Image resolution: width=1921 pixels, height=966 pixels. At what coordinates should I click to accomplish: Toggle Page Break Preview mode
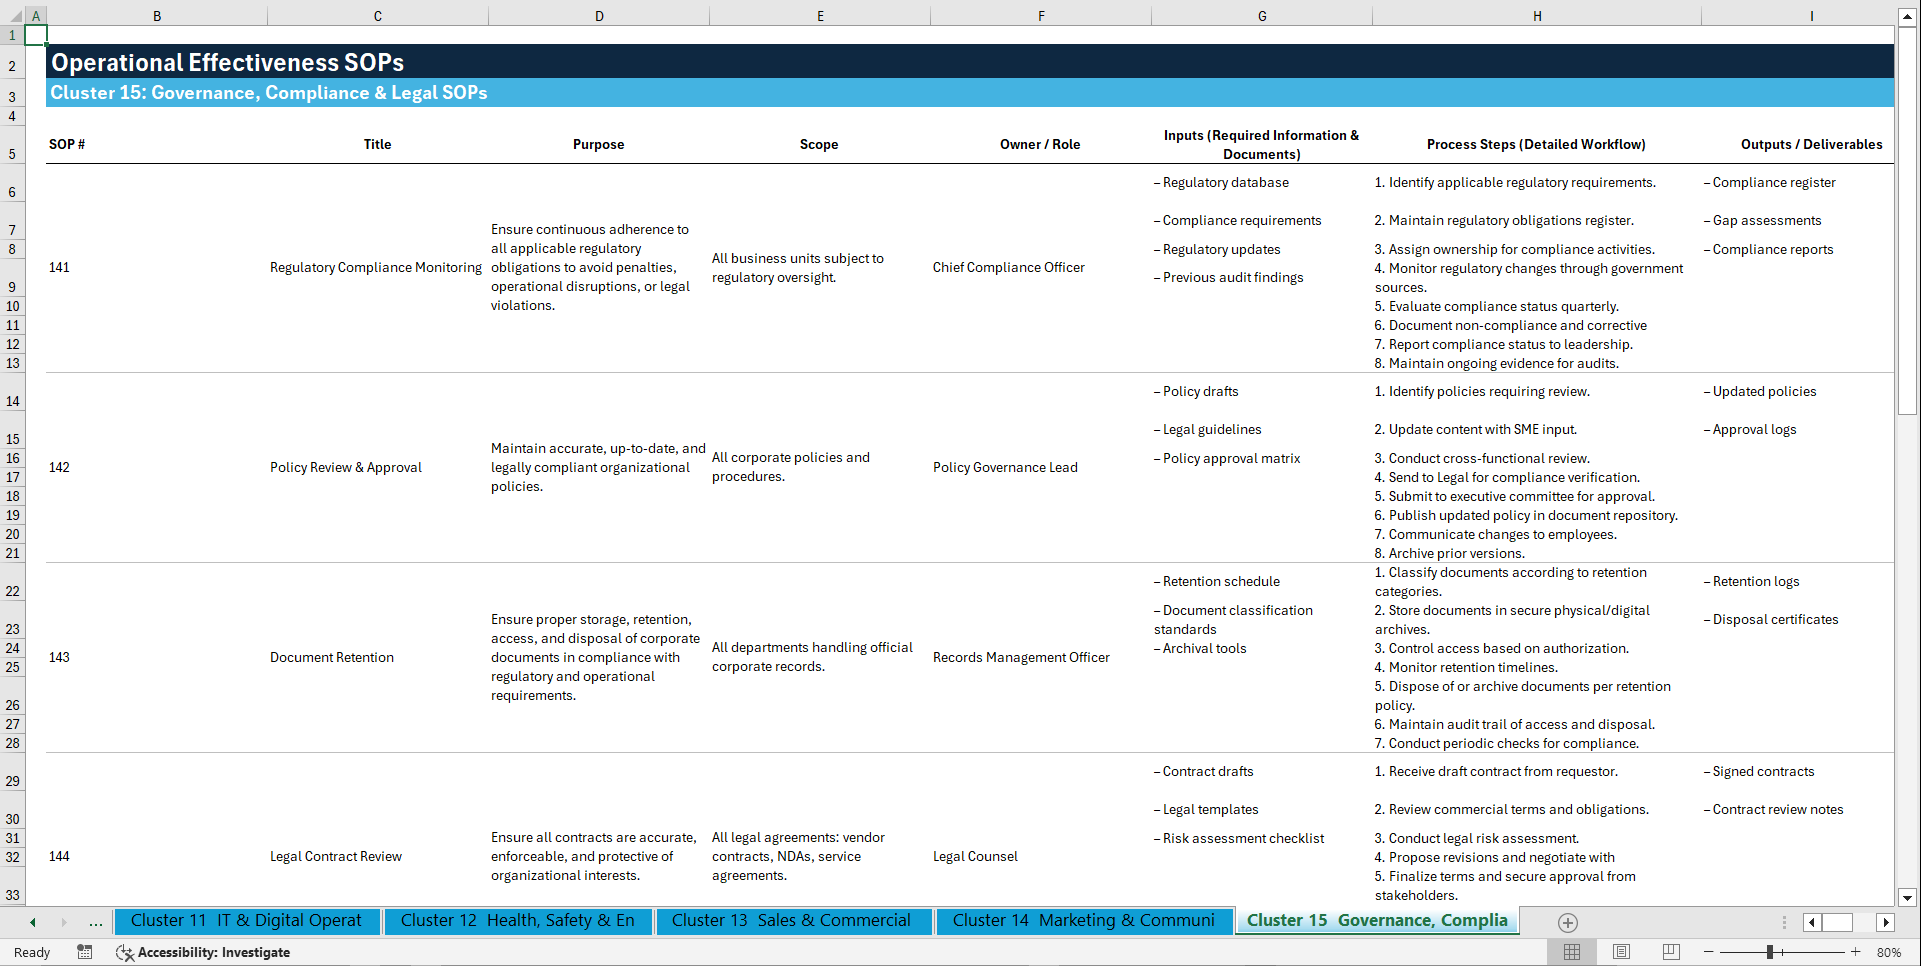1670,952
